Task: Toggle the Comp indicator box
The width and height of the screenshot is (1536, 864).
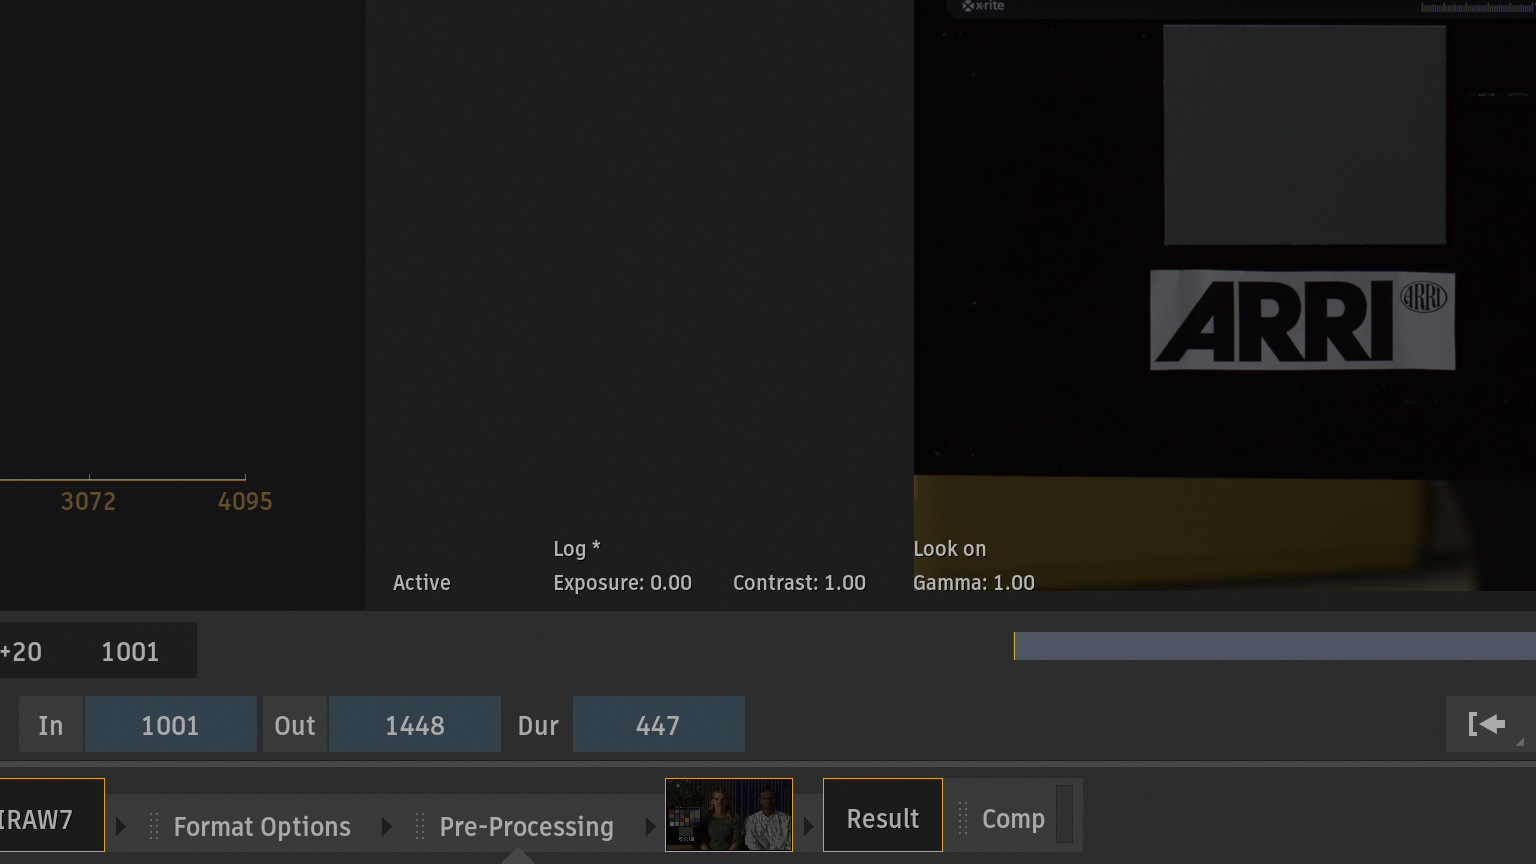Action: pyautogui.click(x=1064, y=814)
